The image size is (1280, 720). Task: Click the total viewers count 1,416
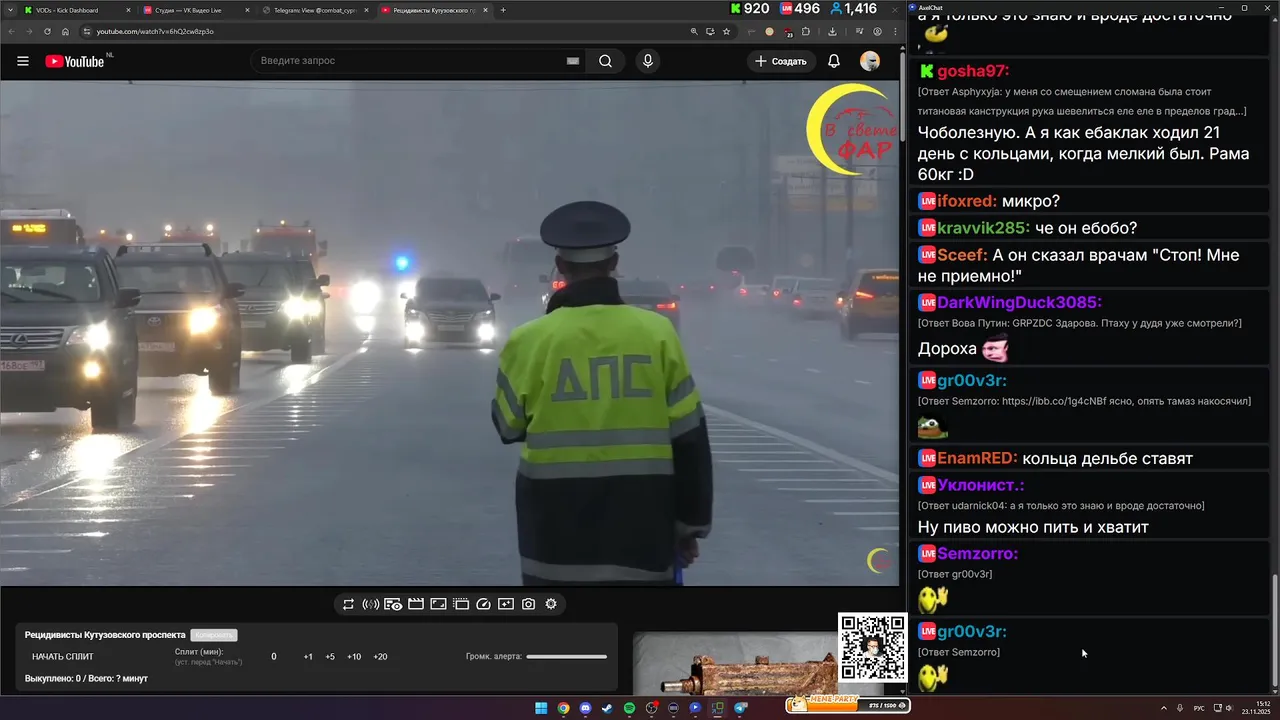pyautogui.click(x=853, y=8)
